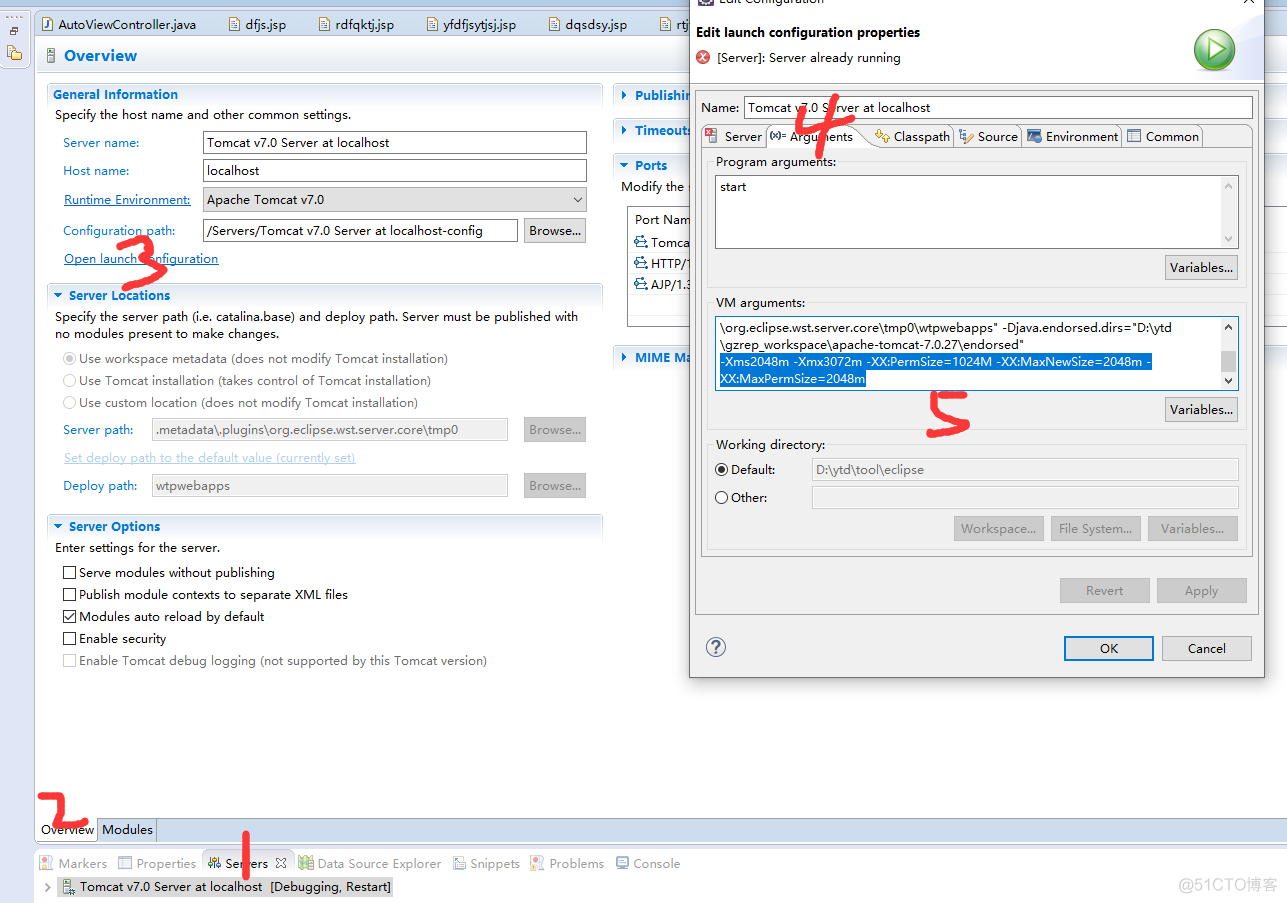
Task: Close the Servers view with its X
Action: [x=281, y=863]
